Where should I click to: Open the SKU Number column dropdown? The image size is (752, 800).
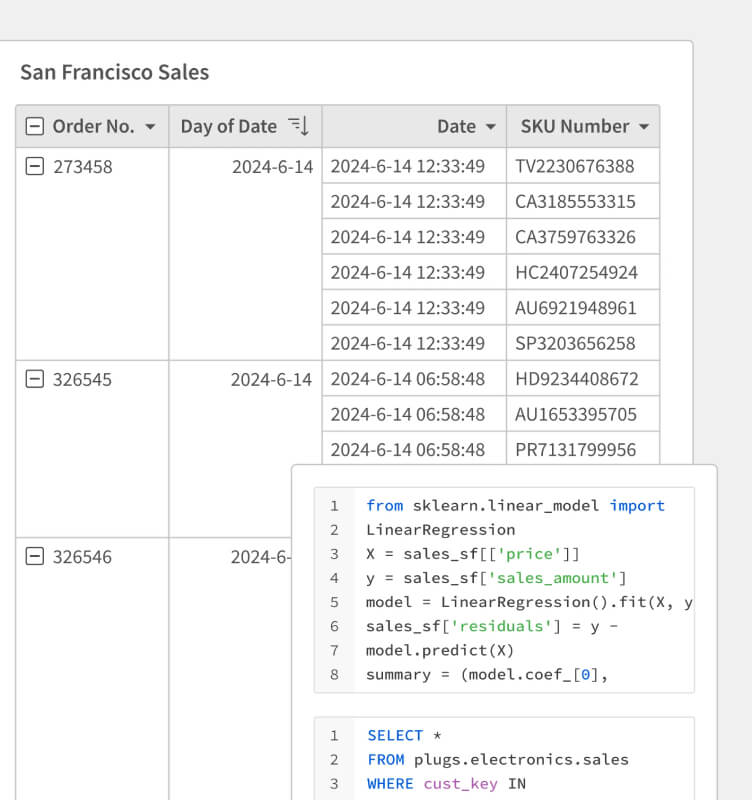(x=644, y=127)
